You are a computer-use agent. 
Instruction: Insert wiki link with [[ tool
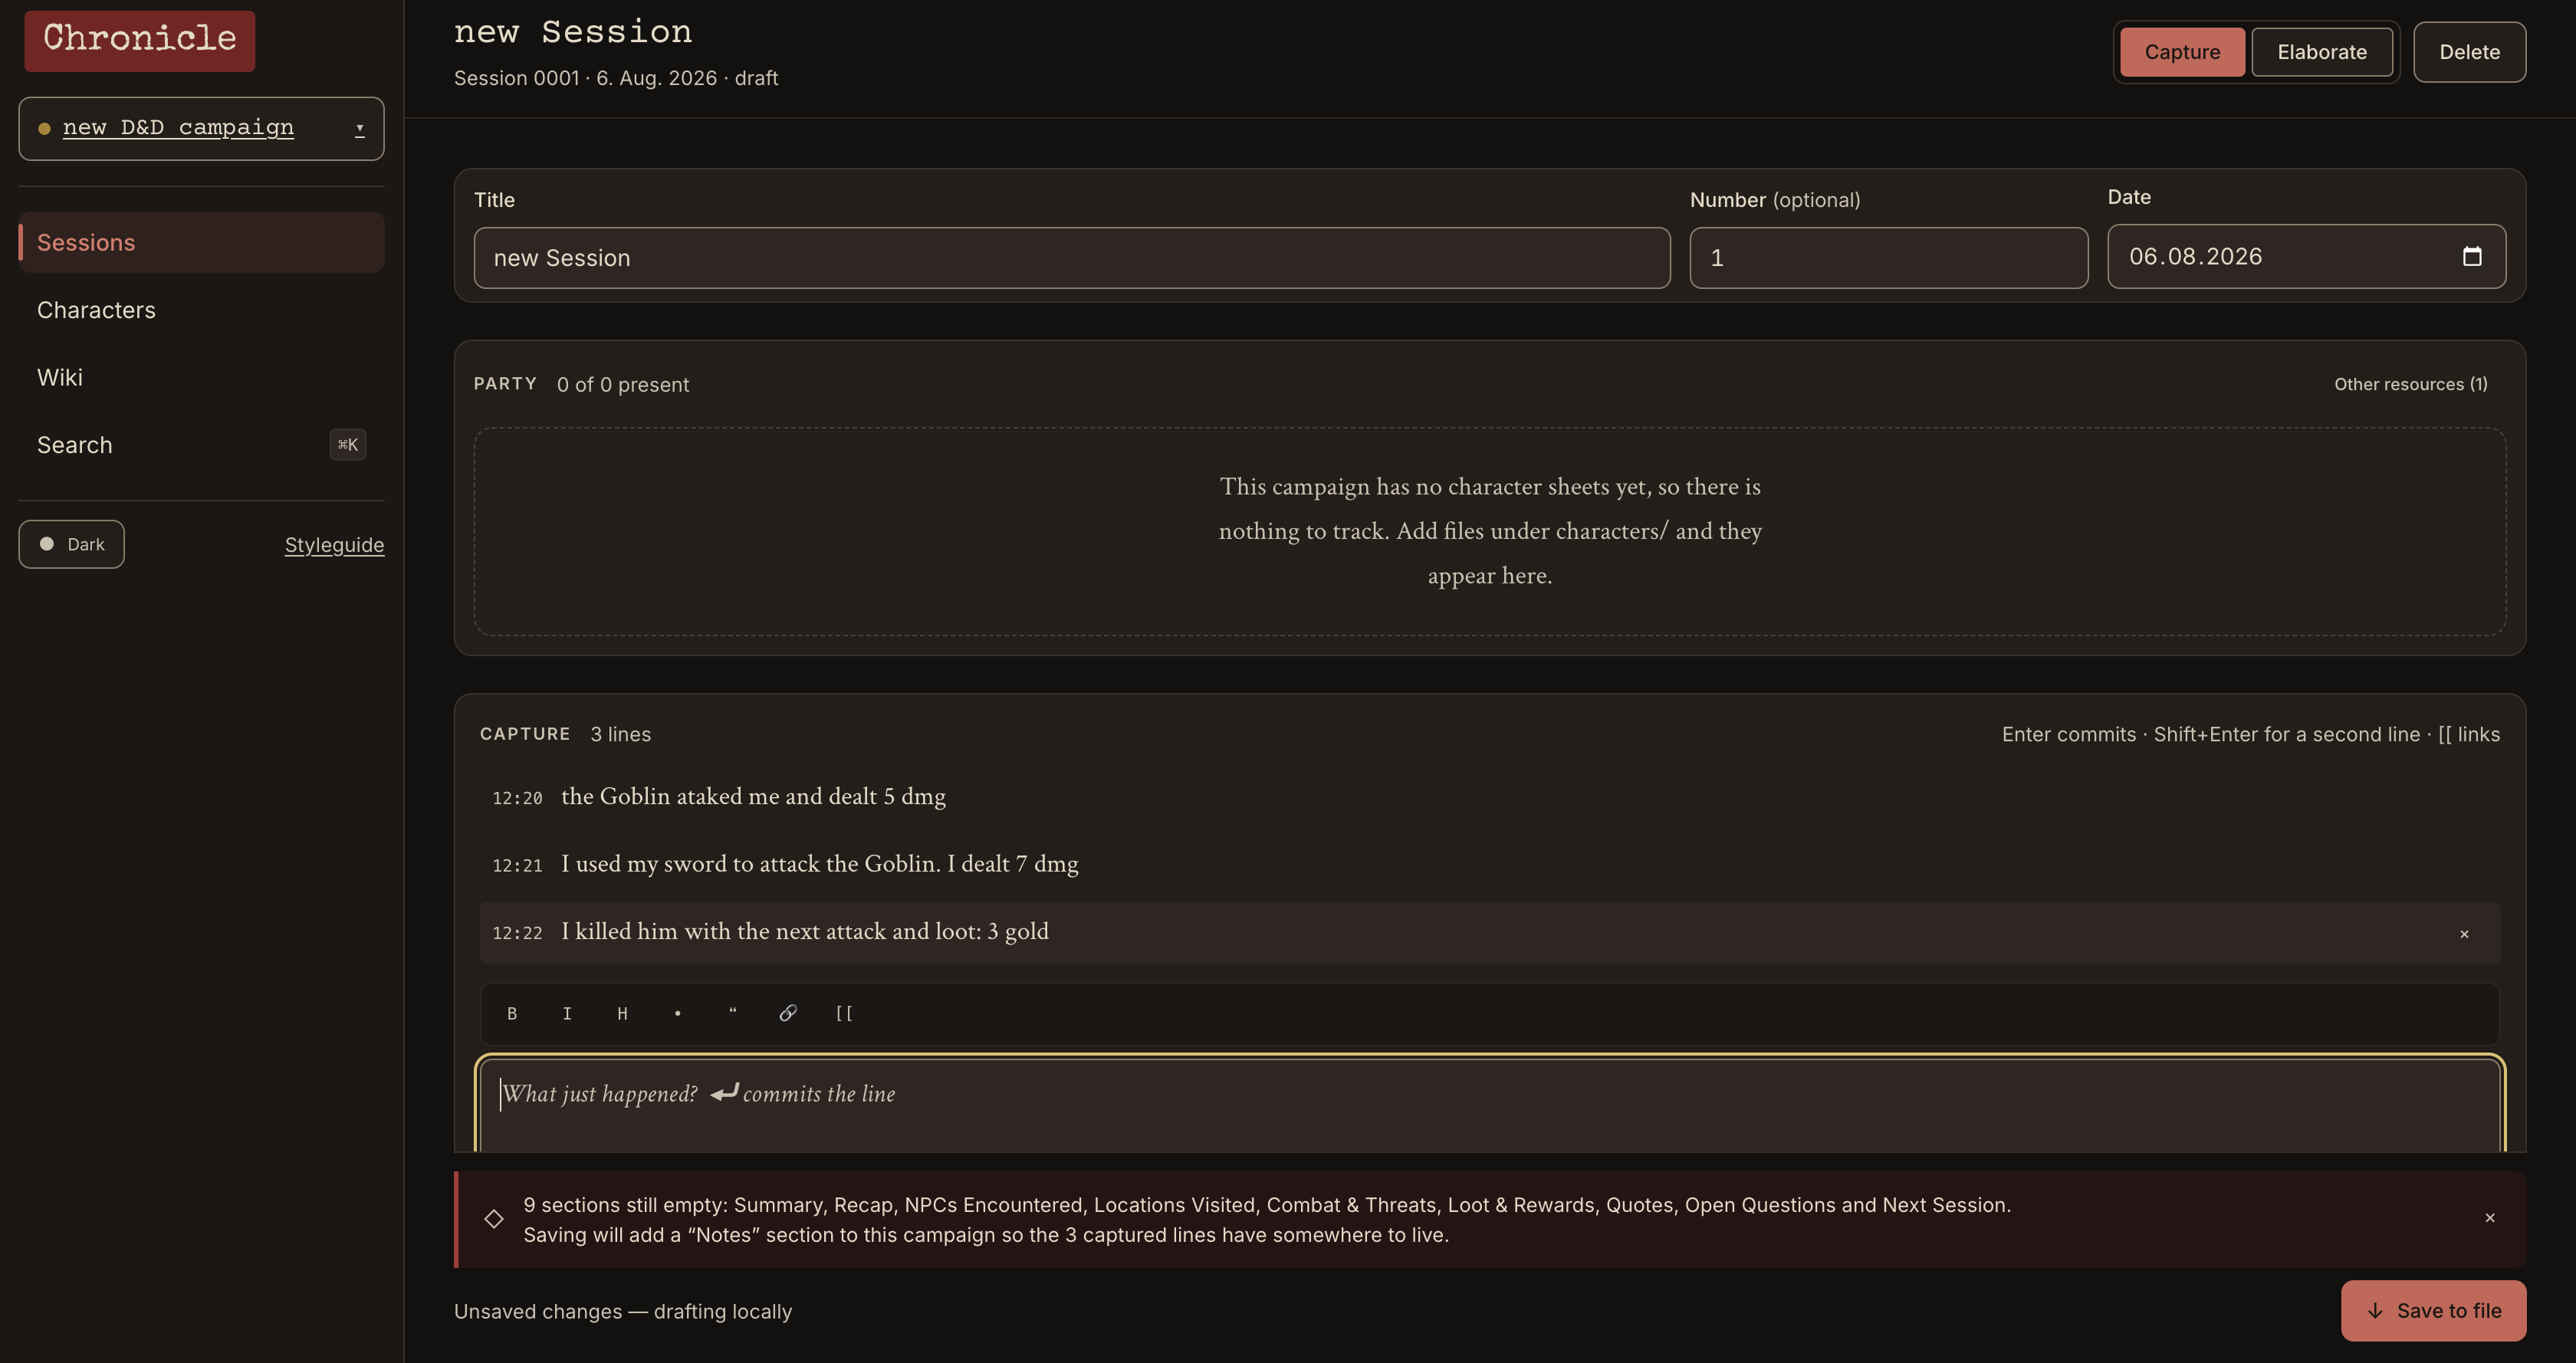pos(844,1013)
